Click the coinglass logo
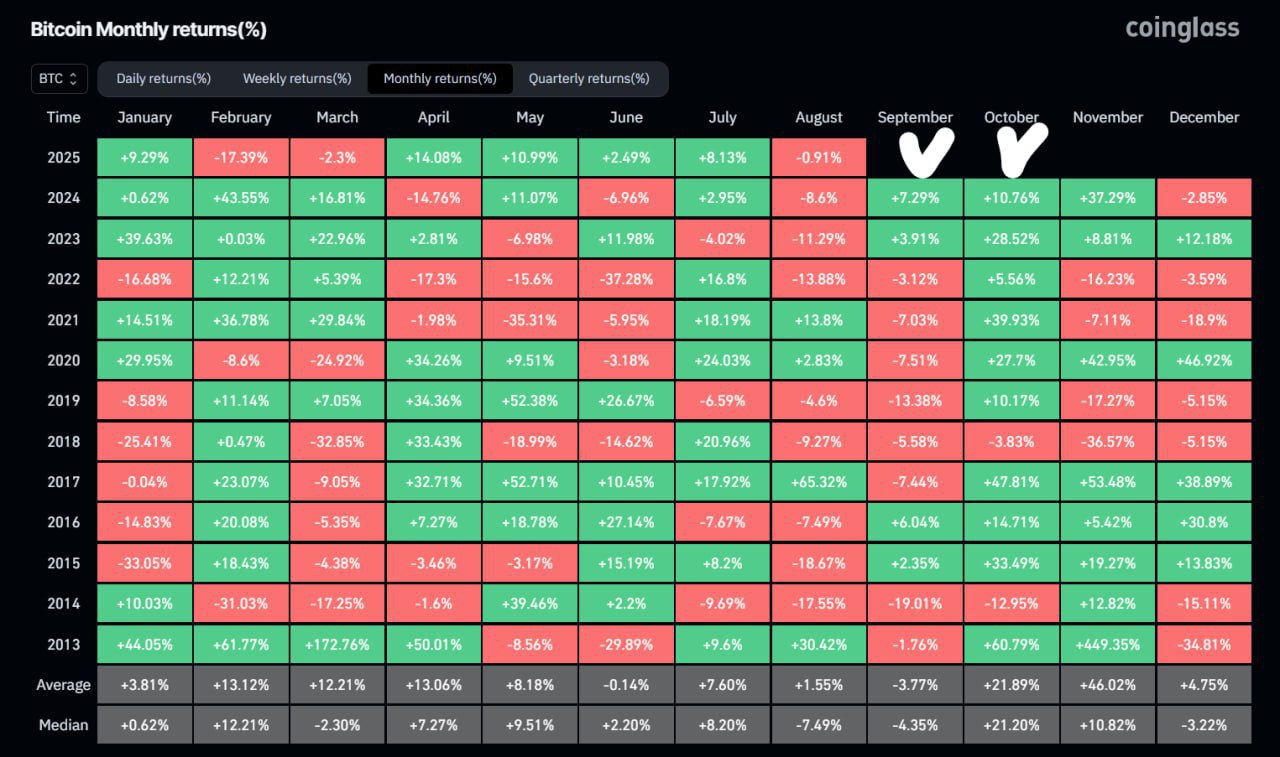 click(1182, 28)
